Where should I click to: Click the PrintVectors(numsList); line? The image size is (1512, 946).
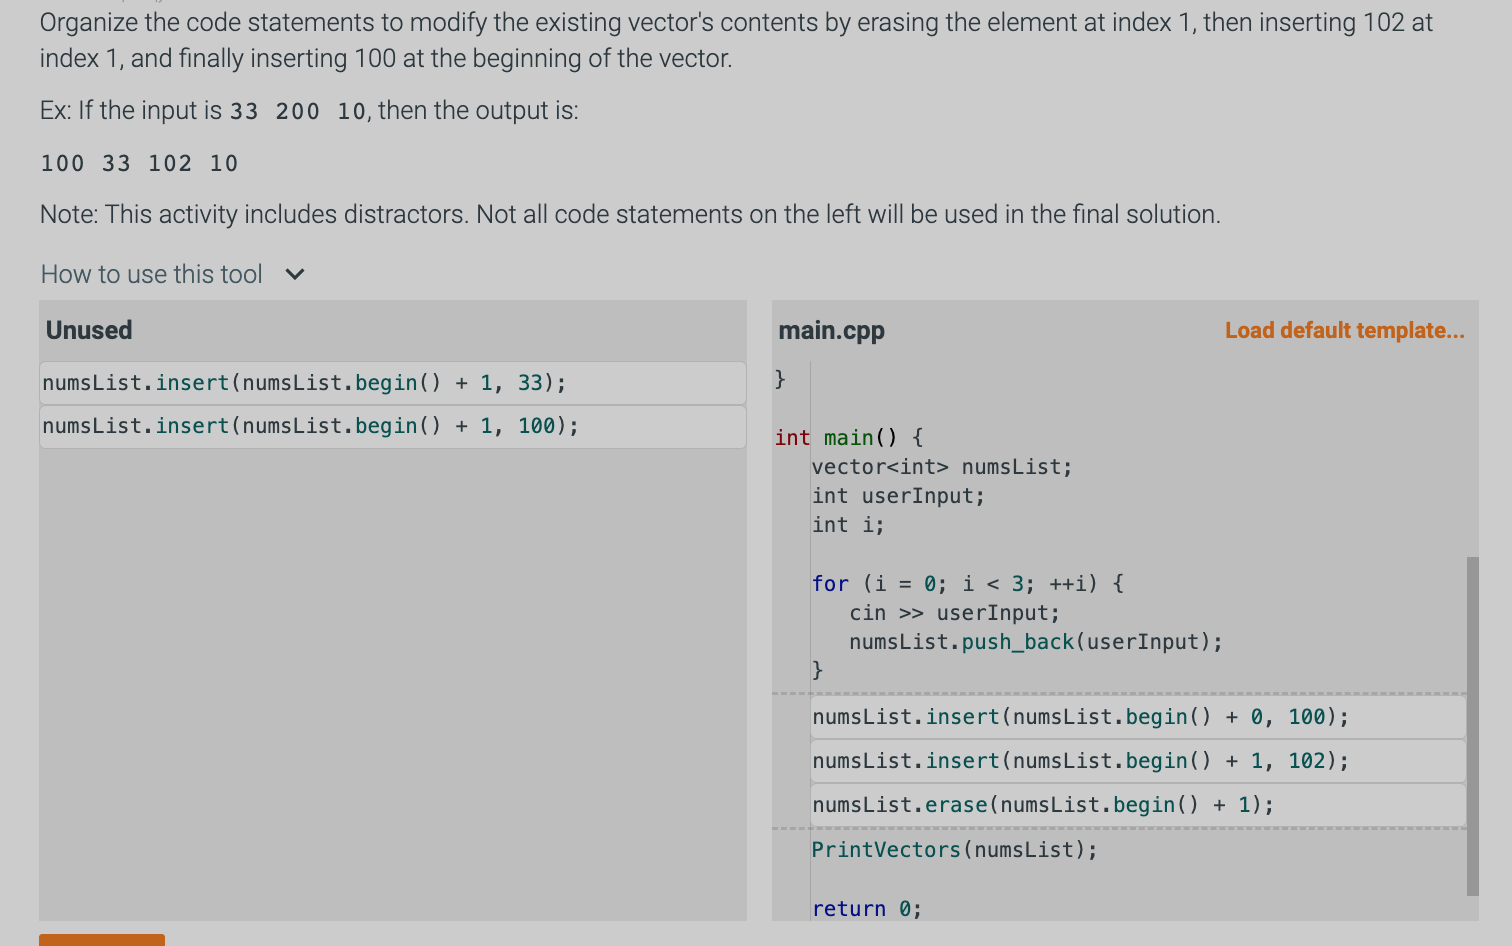[954, 850]
